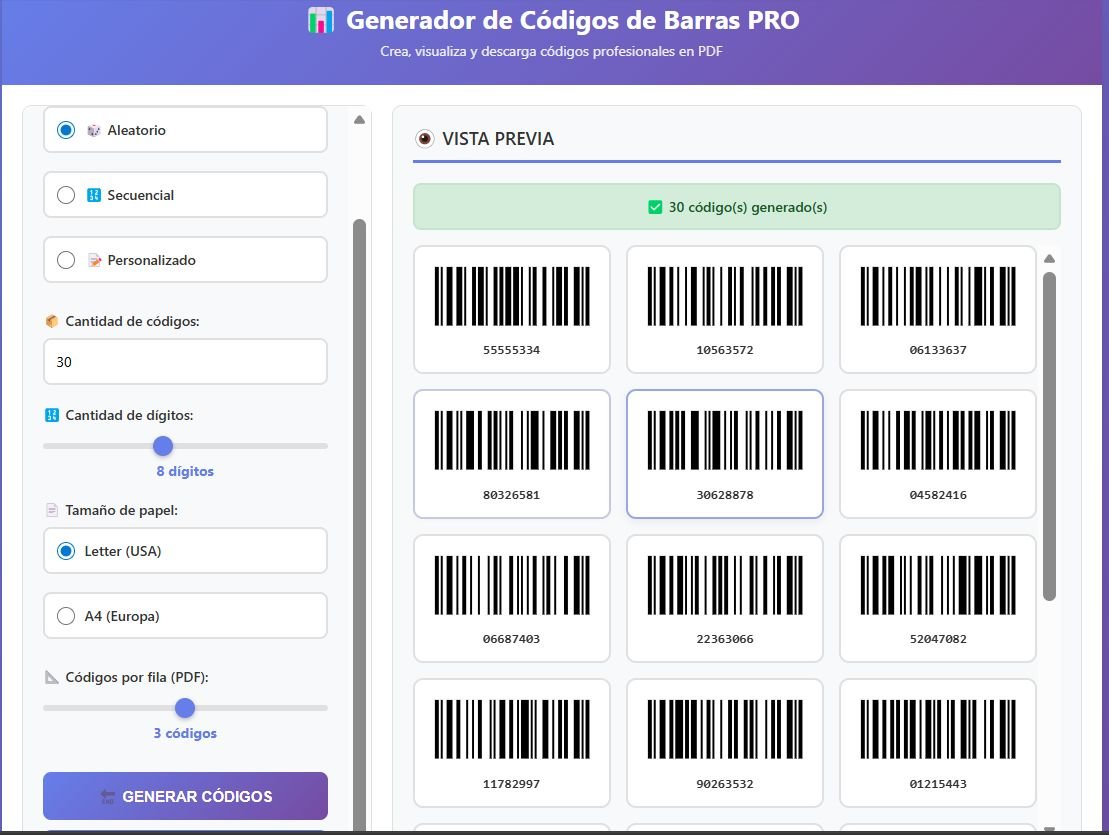
Task: Click the notepad icon next to Personalizado
Action: 94,260
